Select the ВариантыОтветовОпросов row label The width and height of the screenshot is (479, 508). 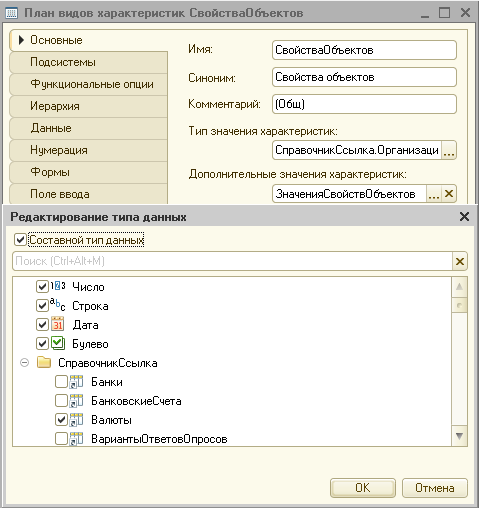[x=159, y=439]
